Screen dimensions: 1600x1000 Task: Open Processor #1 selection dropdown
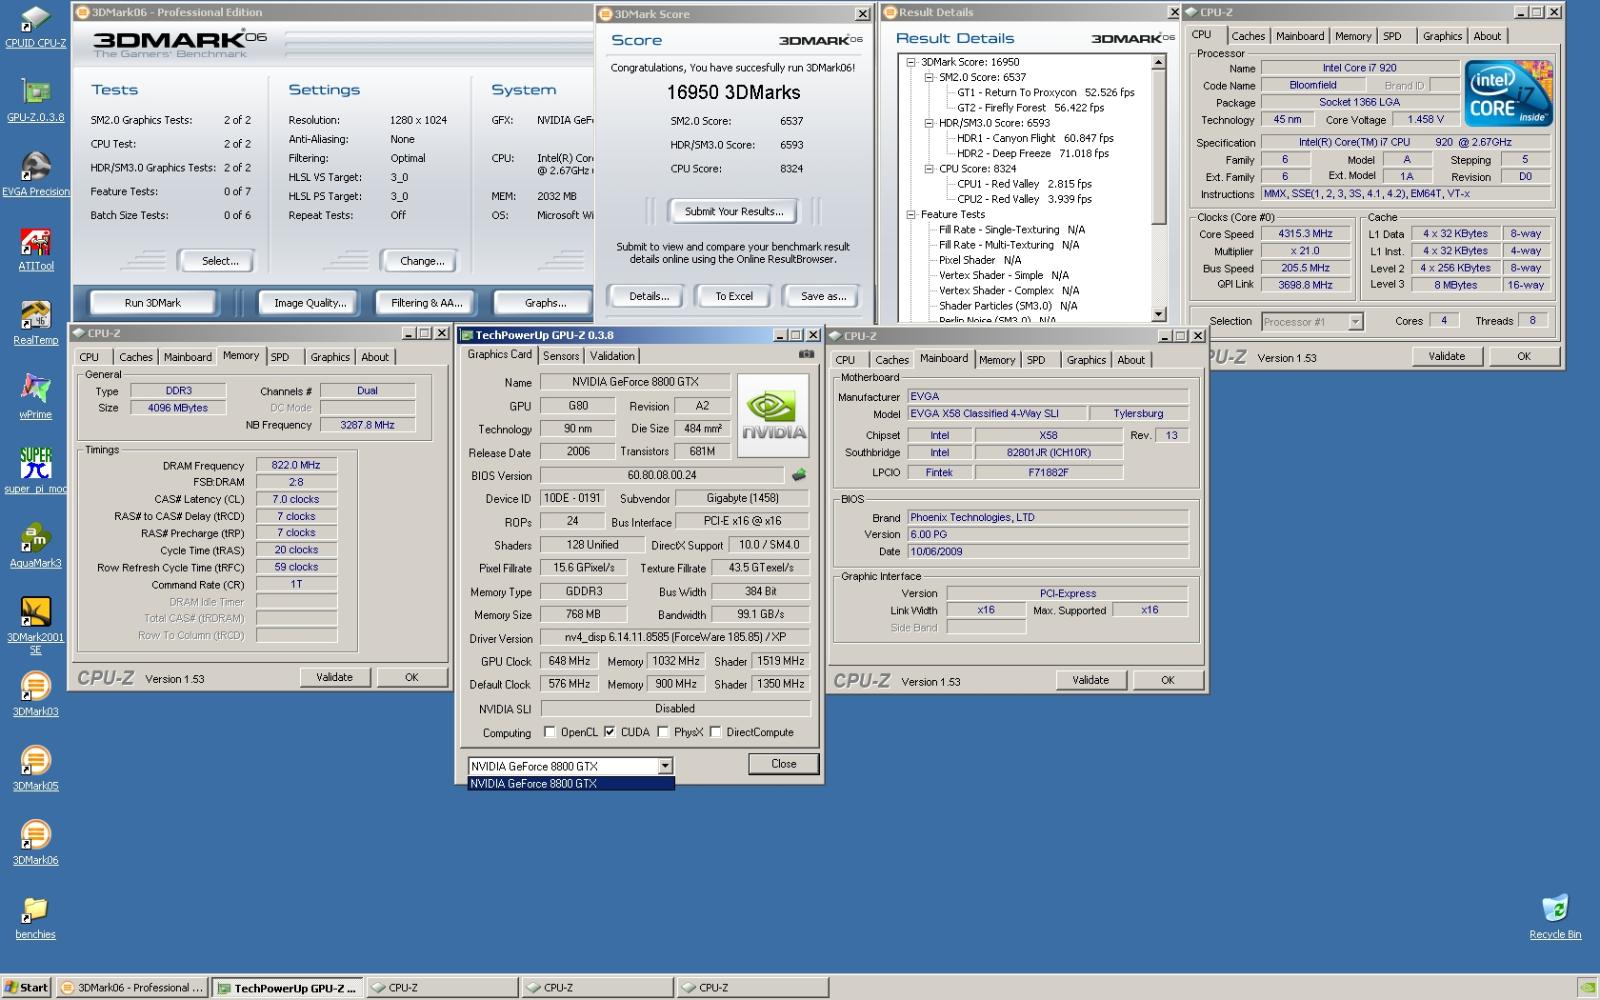click(x=1355, y=322)
